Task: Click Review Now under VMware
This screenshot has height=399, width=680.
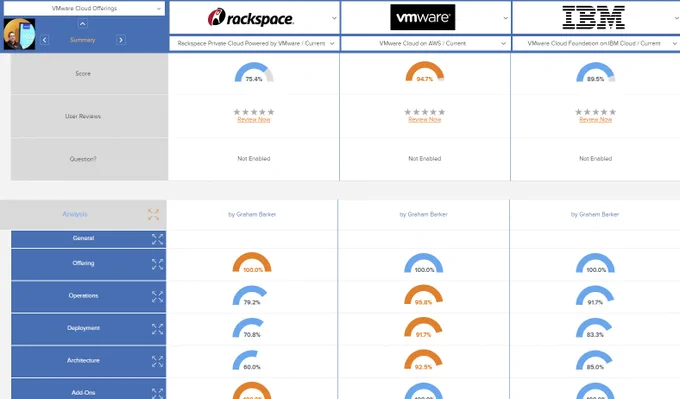Action: coord(425,120)
